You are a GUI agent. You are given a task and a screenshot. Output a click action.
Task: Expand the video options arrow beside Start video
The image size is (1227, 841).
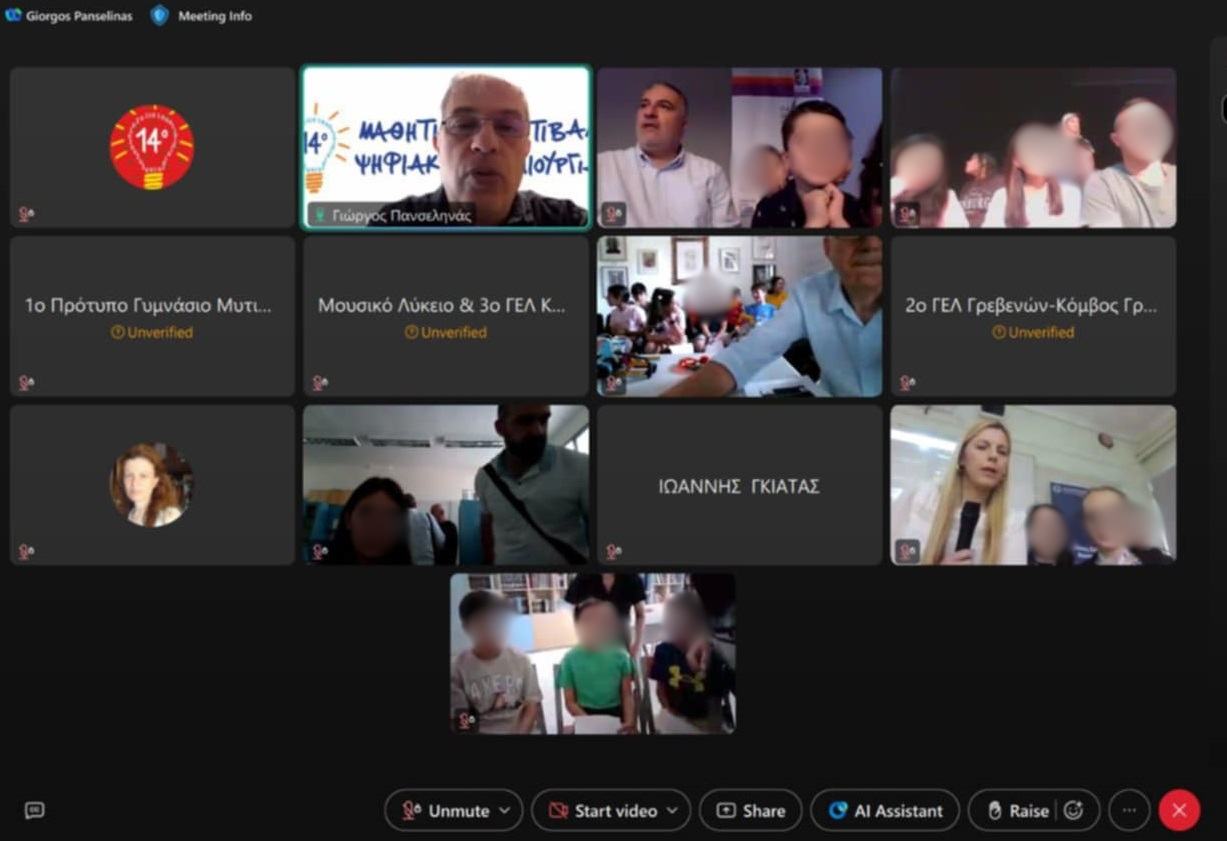coord(672,811)
